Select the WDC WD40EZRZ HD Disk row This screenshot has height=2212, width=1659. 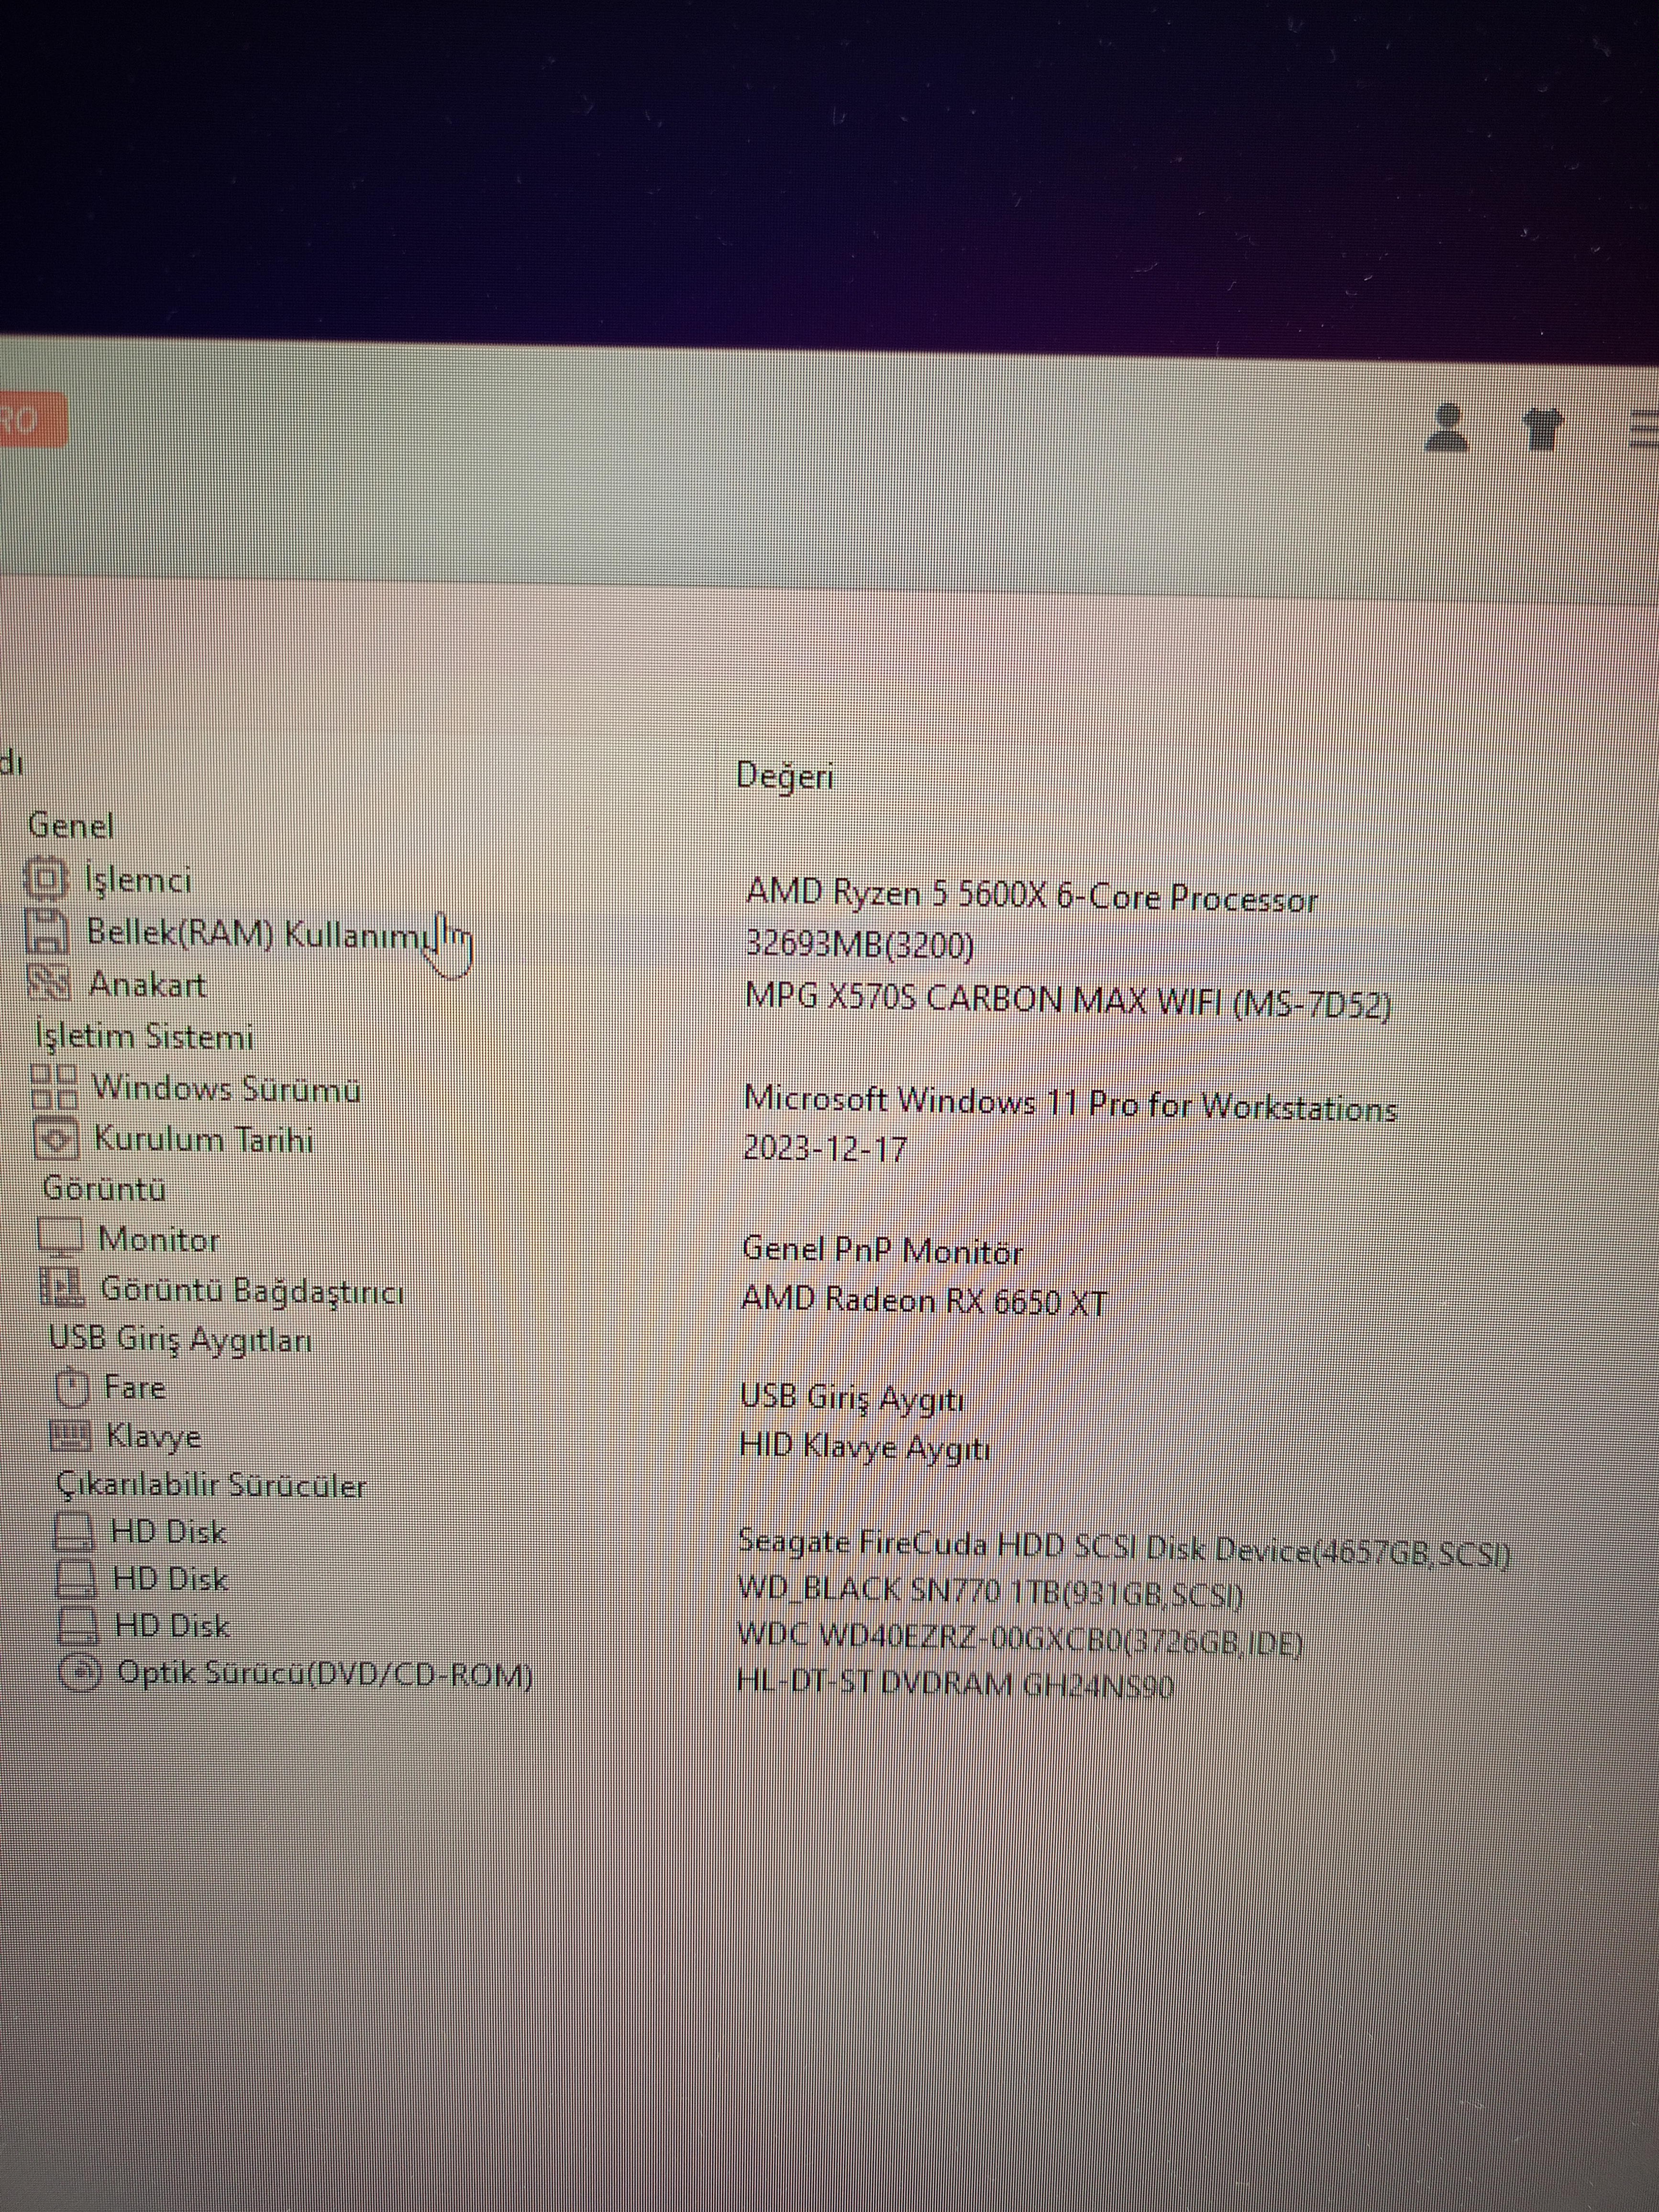coord(172,1626)
